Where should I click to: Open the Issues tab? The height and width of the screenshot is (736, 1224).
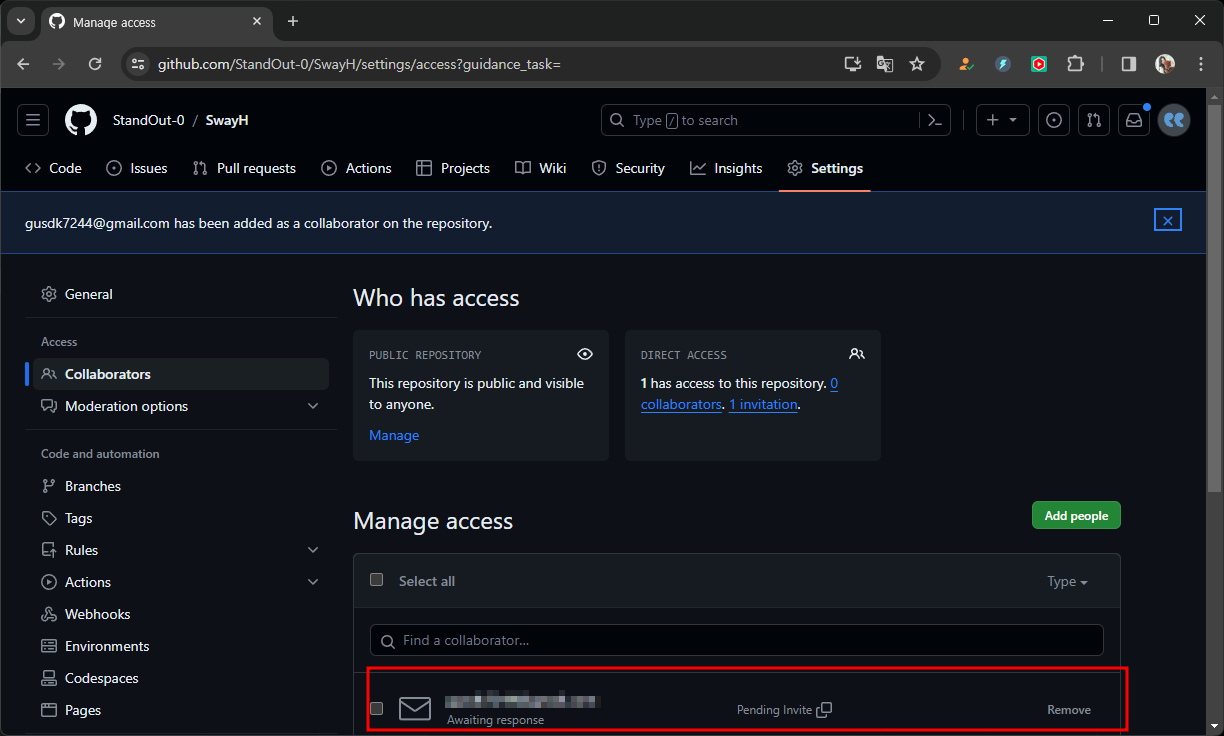pyautogui.click(x=137, y=168)
